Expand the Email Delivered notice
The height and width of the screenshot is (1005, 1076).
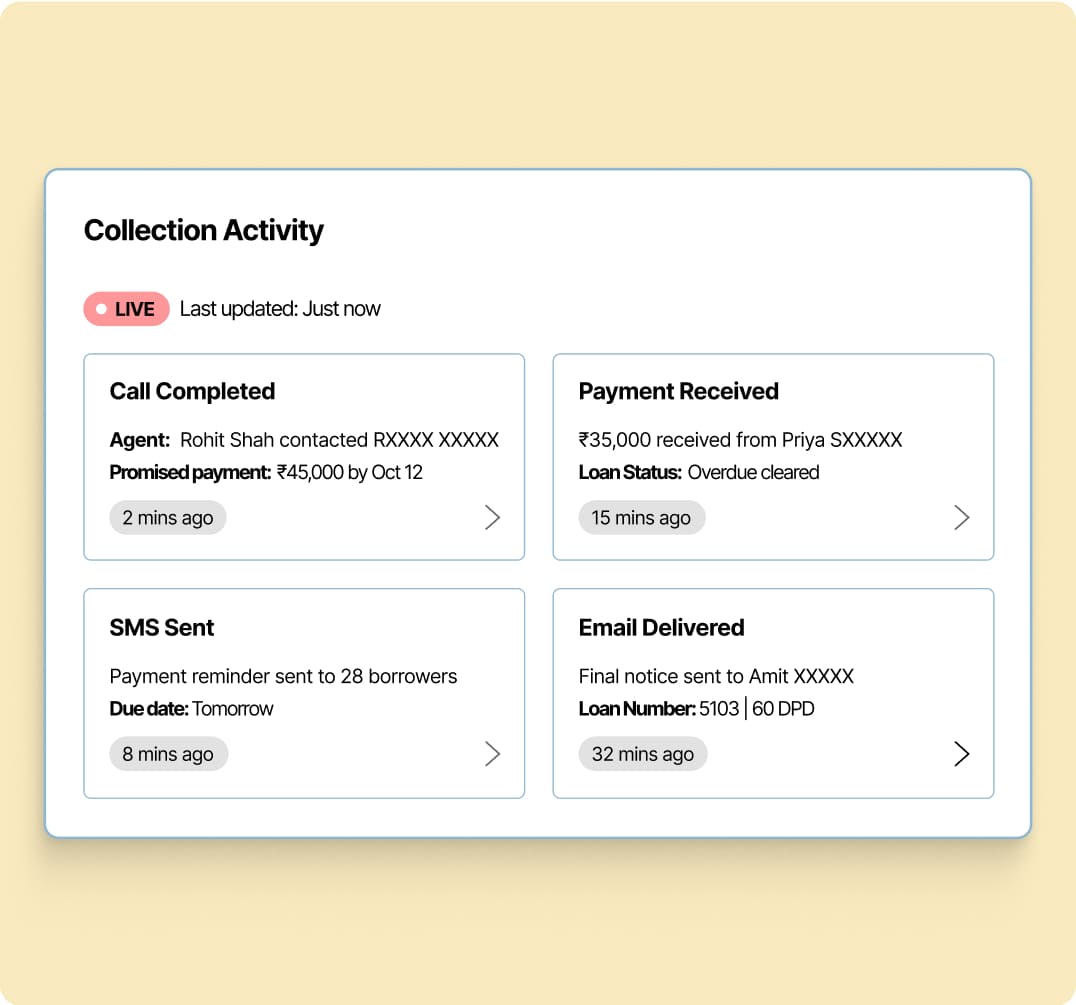(961, 753)
